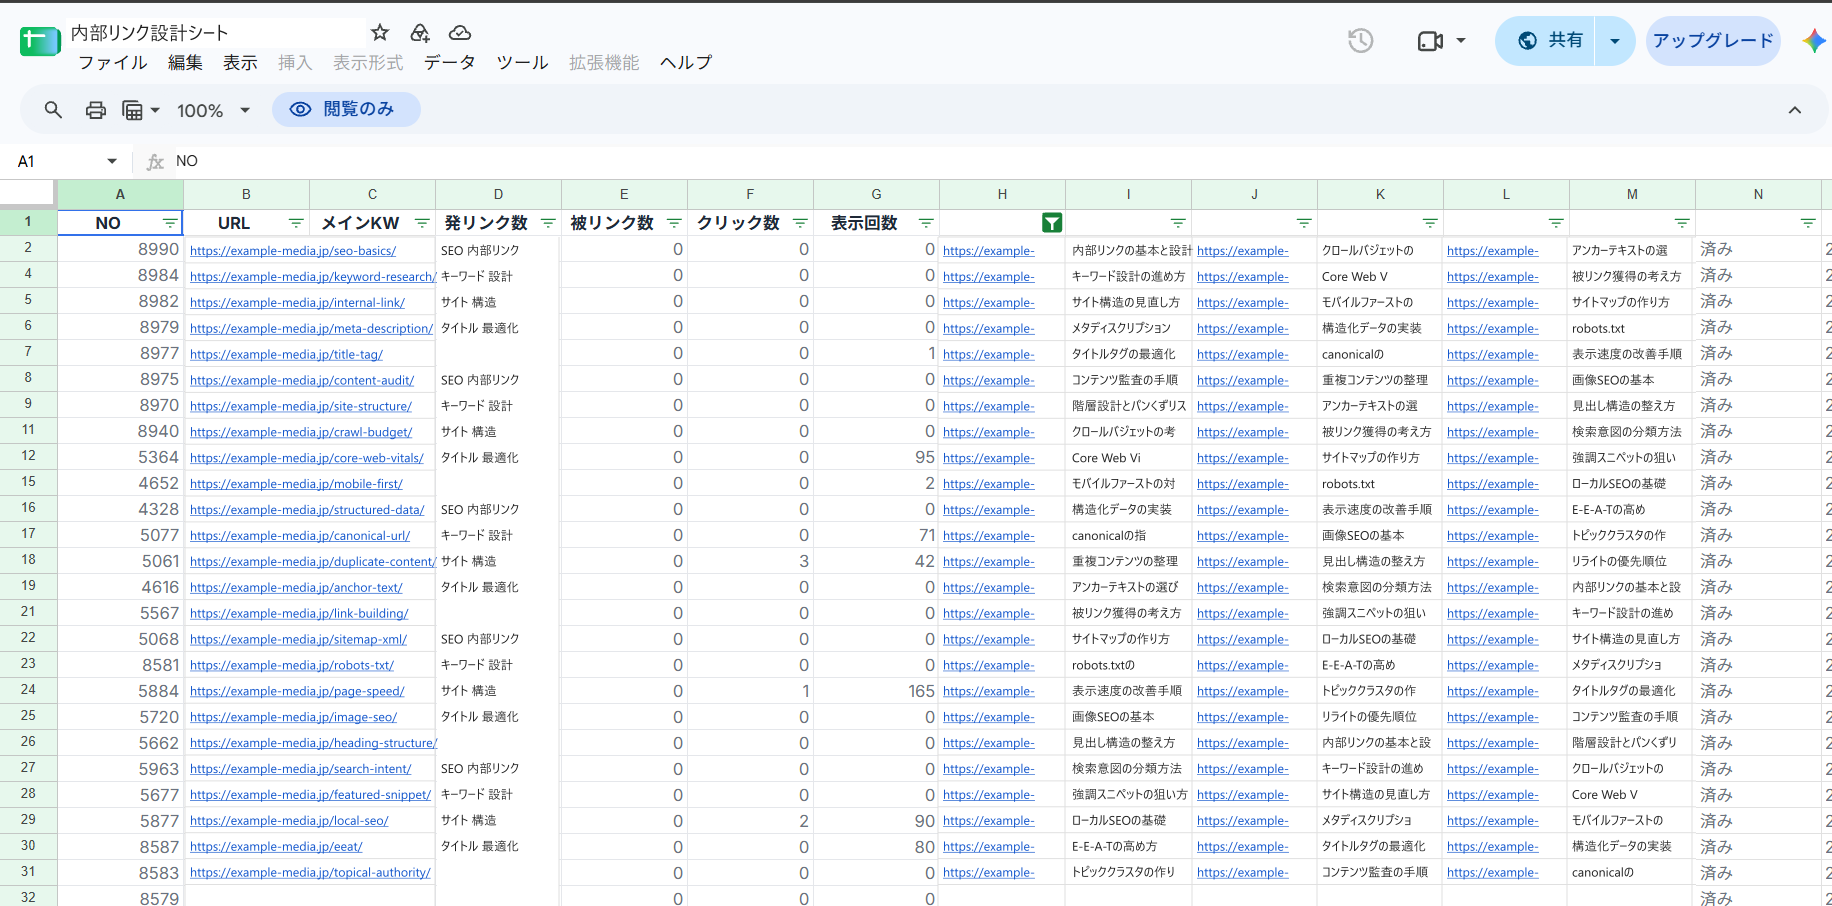Open filter icon on メインKW header

pos(422,223)
